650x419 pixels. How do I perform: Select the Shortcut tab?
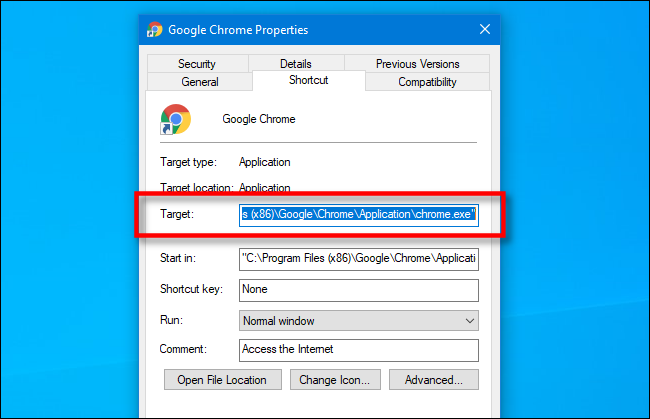pyautogui.click(x=308, y=80)
